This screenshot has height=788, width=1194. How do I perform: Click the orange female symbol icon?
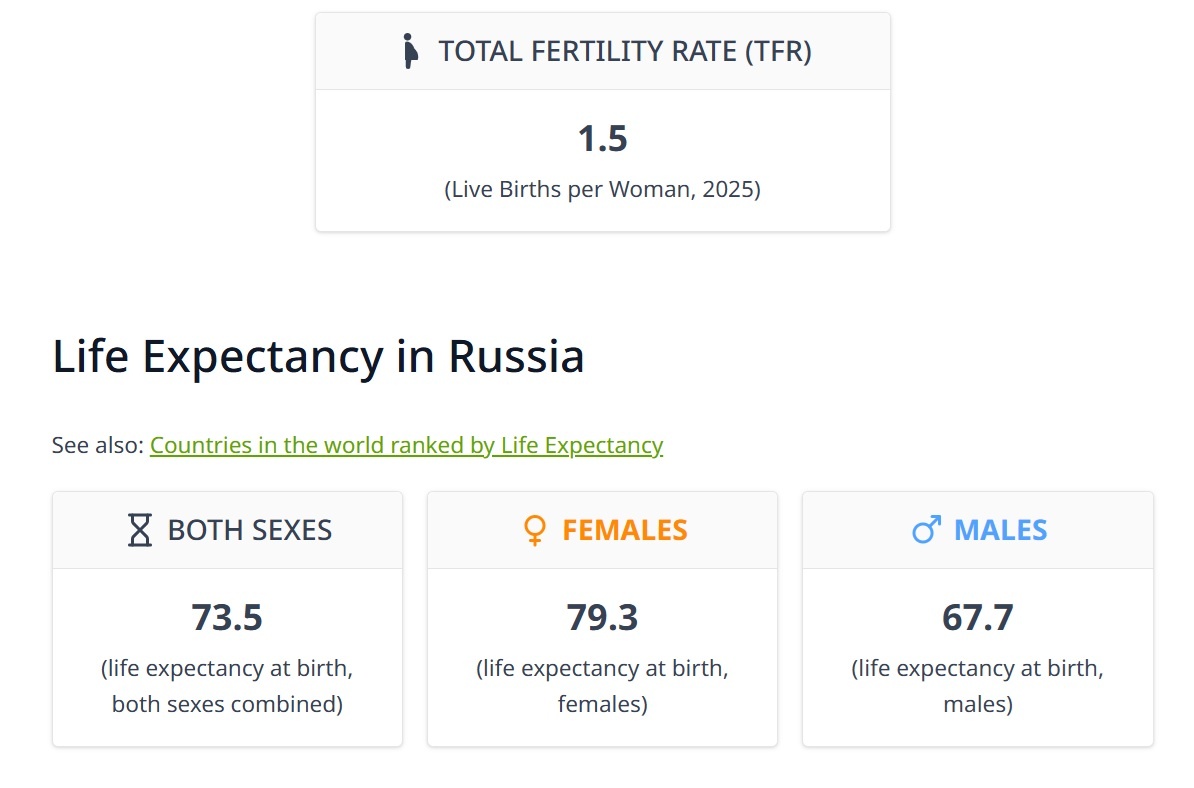(x=535, y=530)
